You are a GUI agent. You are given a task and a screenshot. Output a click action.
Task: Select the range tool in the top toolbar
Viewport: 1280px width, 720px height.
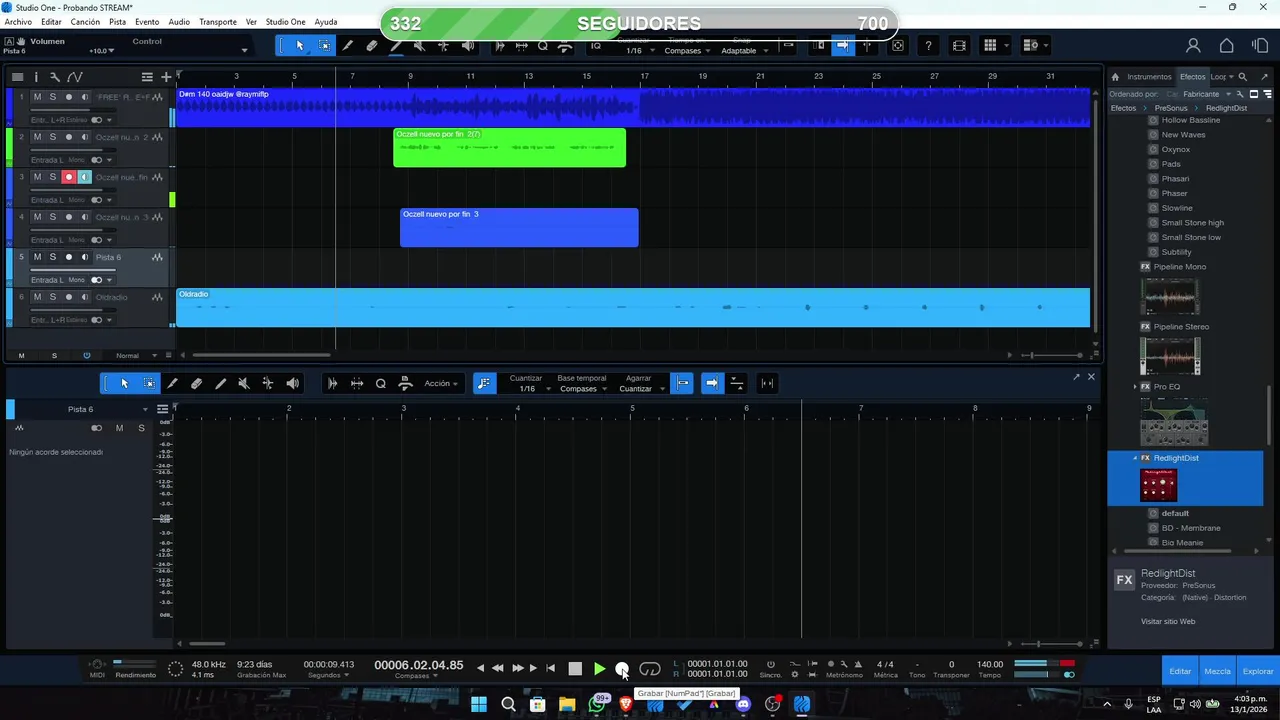click(x=324, y=46)
